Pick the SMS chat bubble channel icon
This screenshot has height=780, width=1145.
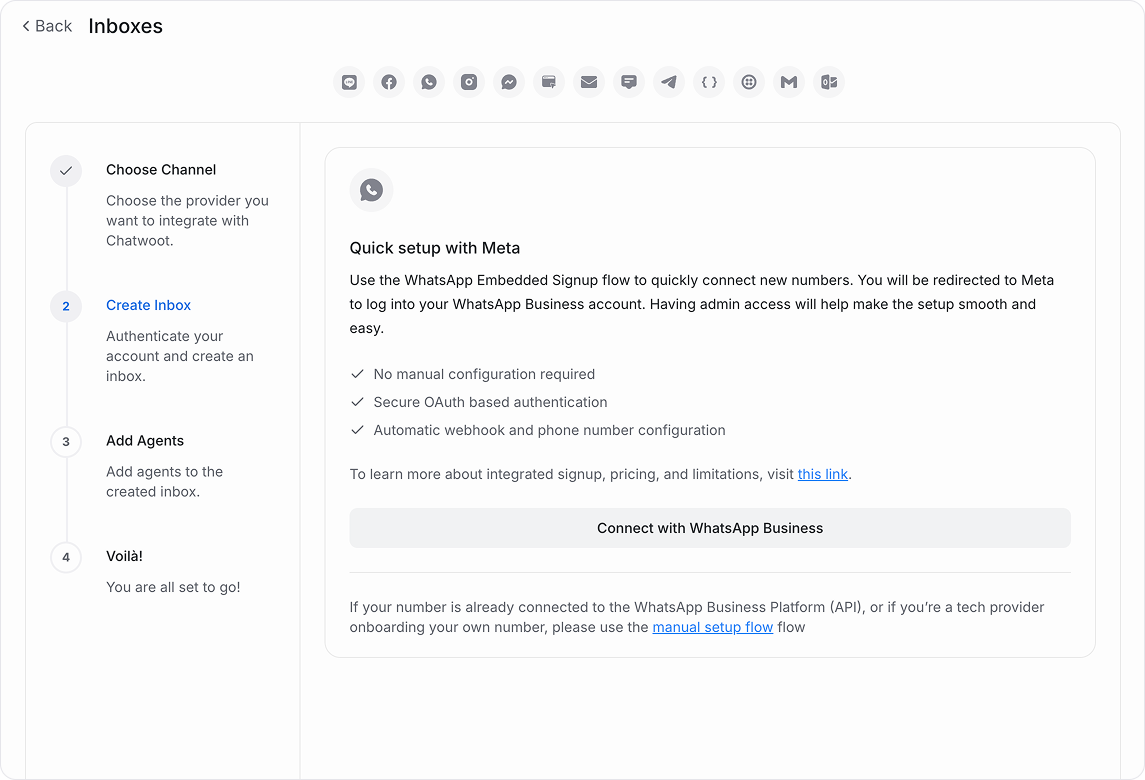tap(629, 82)
